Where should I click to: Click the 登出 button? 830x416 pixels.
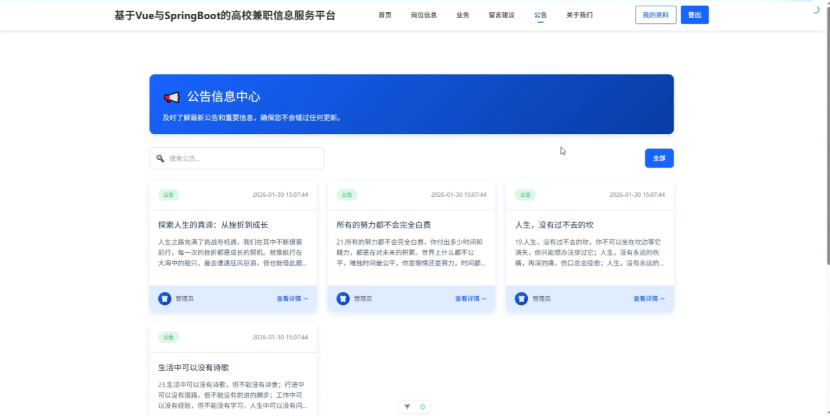[694, 15]
